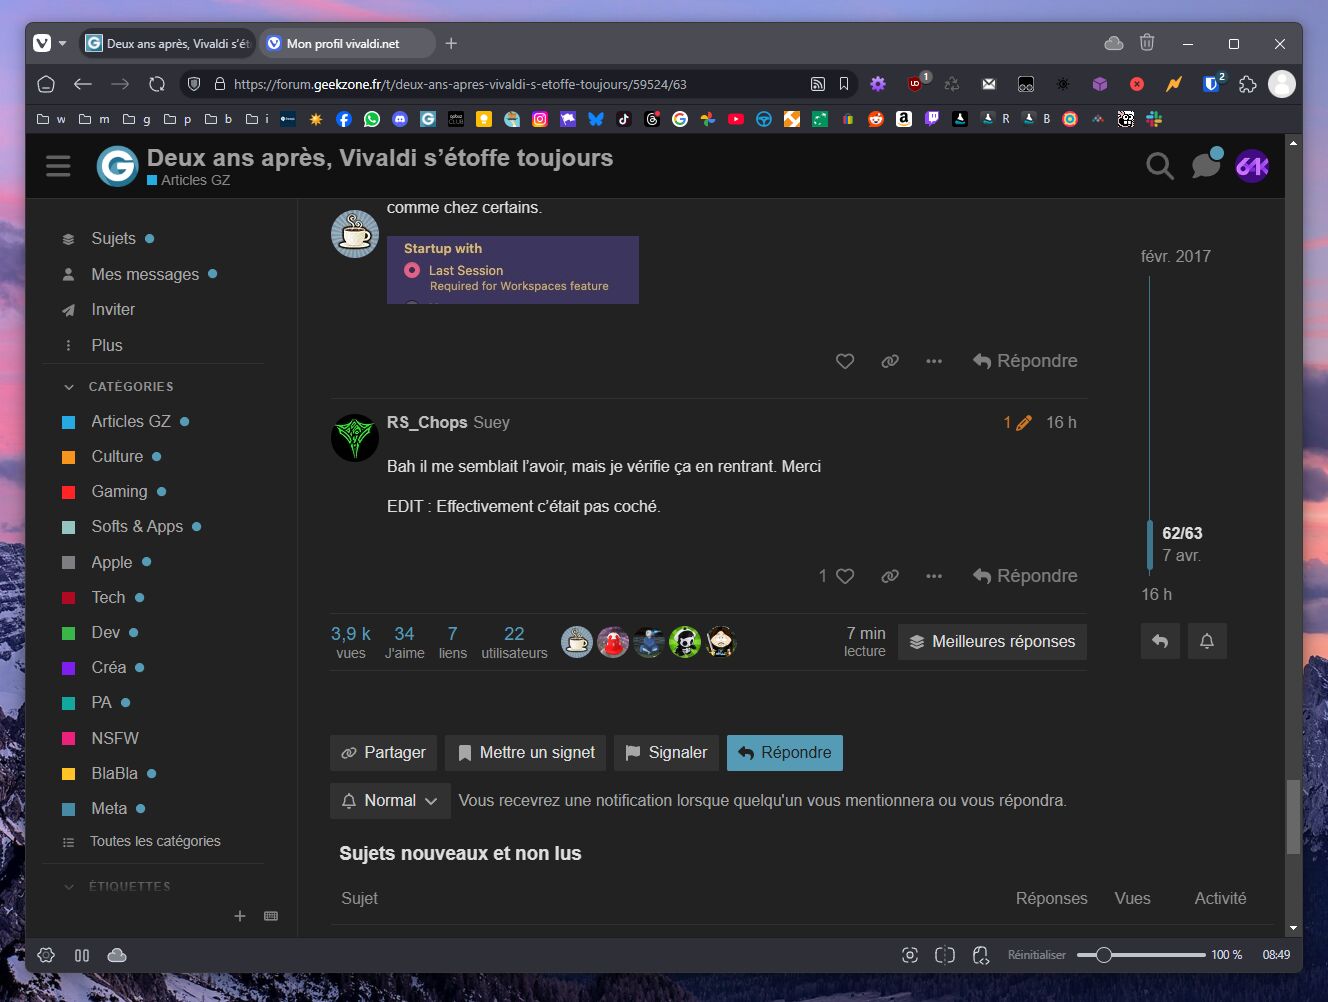
Task: Click Meilleures réponses button
Action: [992, 641]
